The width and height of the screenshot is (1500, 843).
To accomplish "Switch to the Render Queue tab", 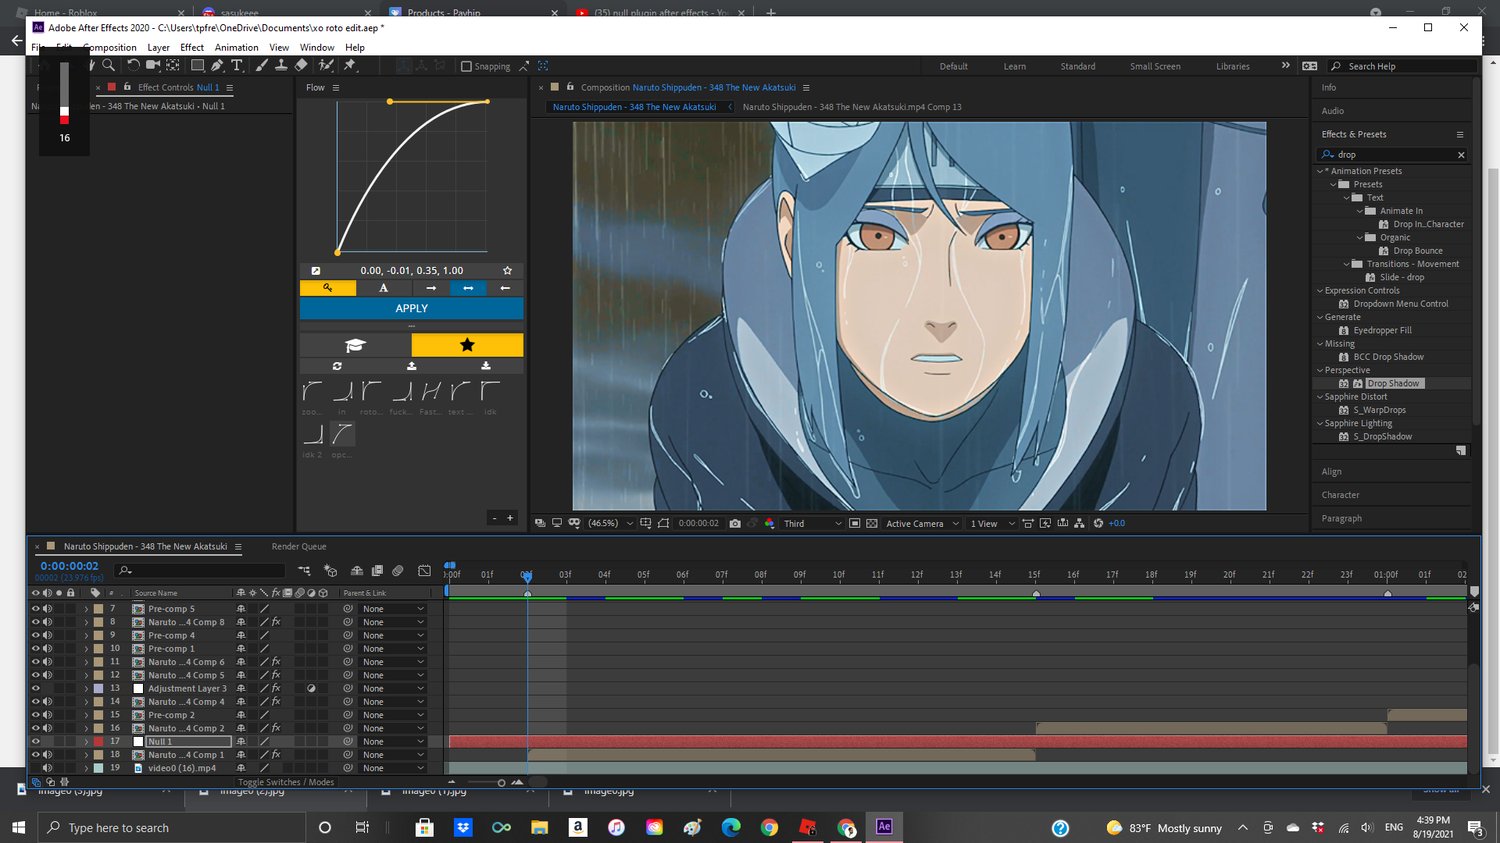I will 299,546.
